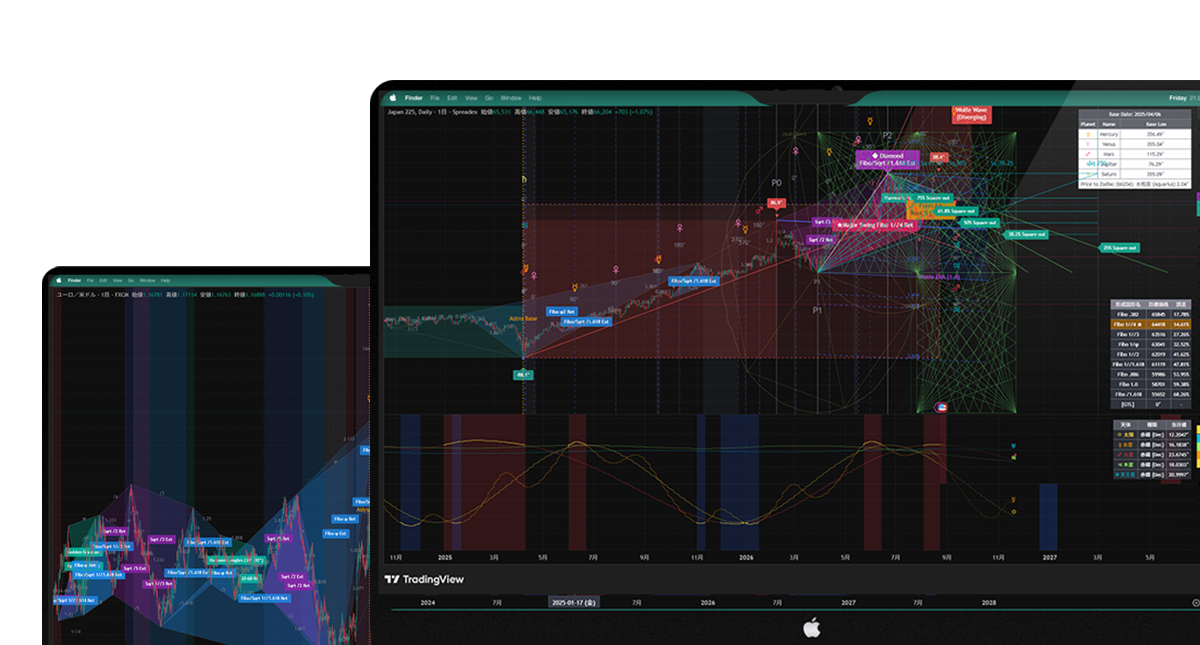The image size is (1200, 645).
Task: Click the 2026 label on the chart time axis
Action: coord(745,557)
